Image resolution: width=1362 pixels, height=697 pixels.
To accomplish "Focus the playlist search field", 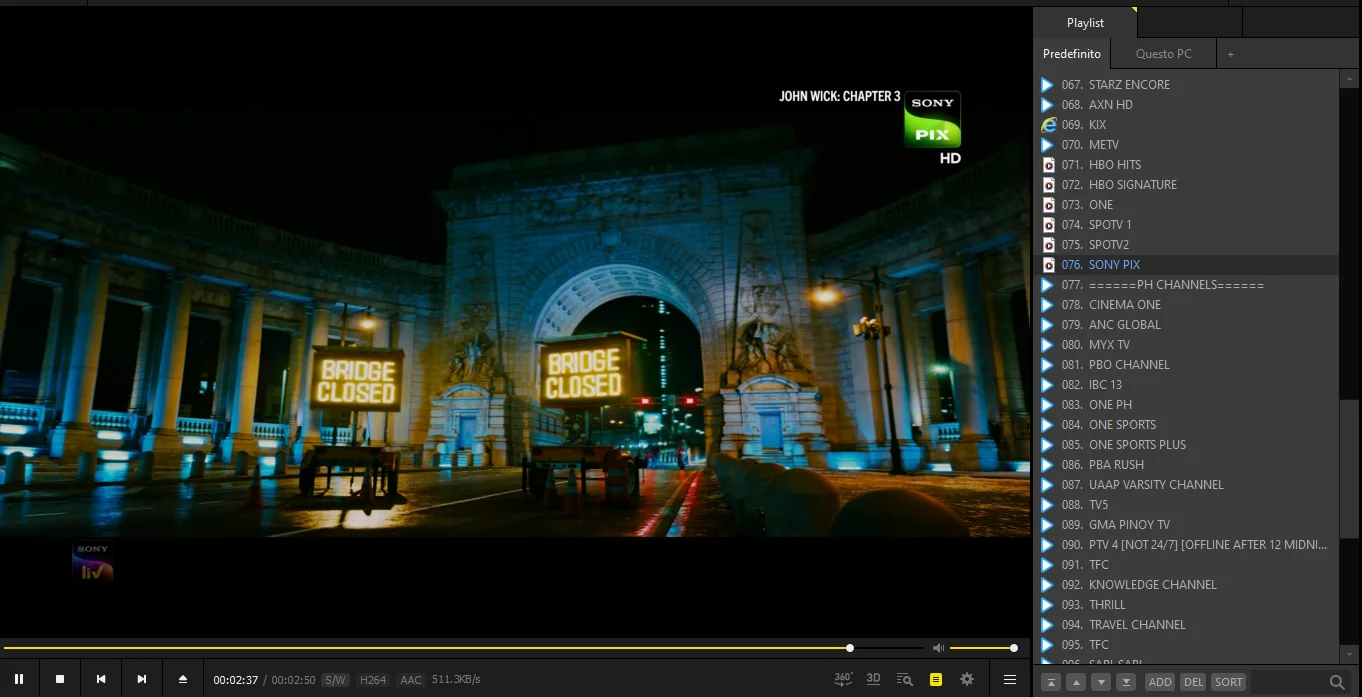I will point(1288,682).
